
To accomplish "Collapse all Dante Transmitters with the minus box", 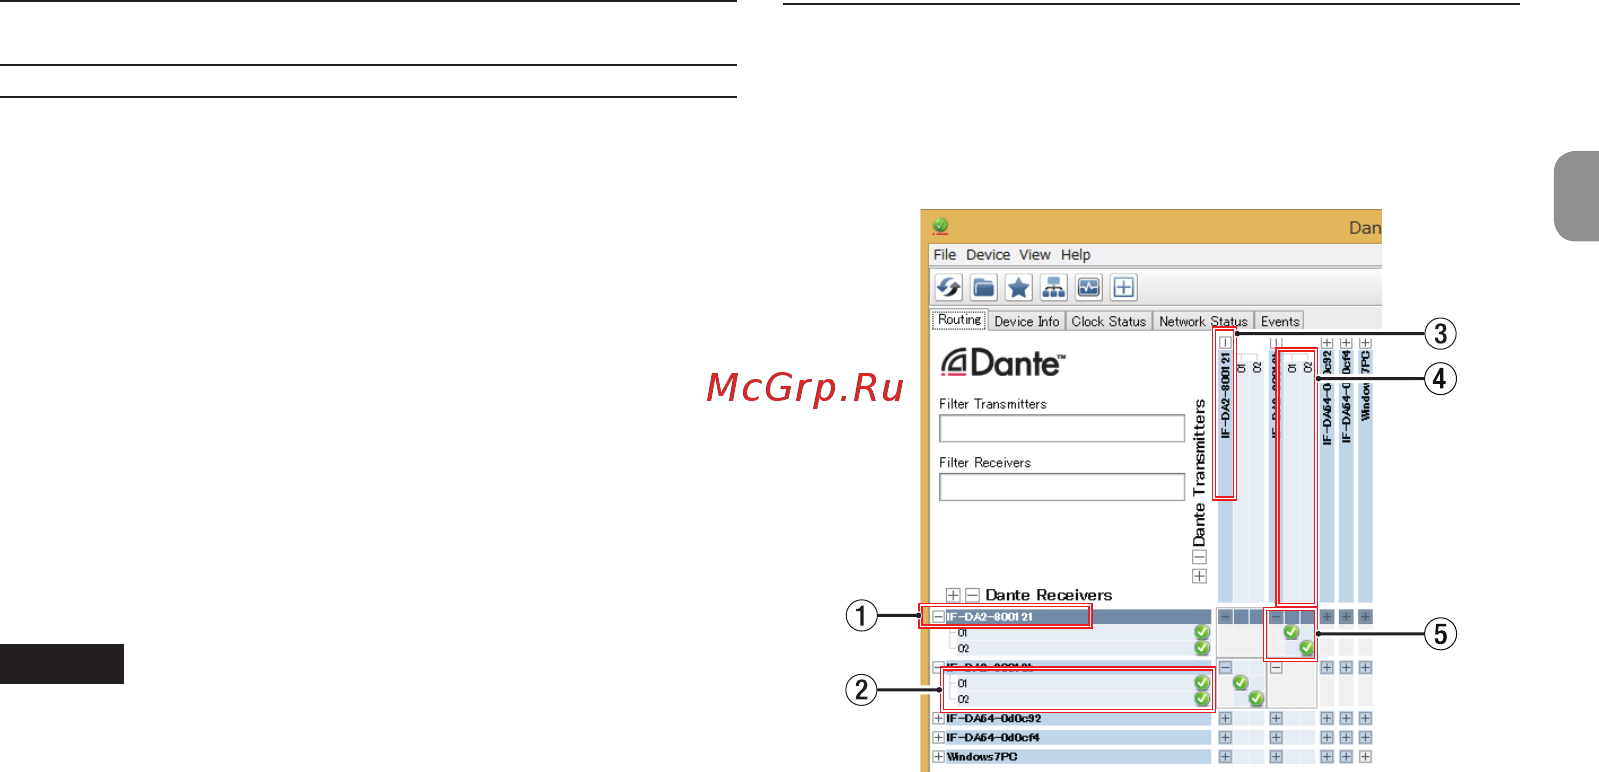I will click(1200, 557).
